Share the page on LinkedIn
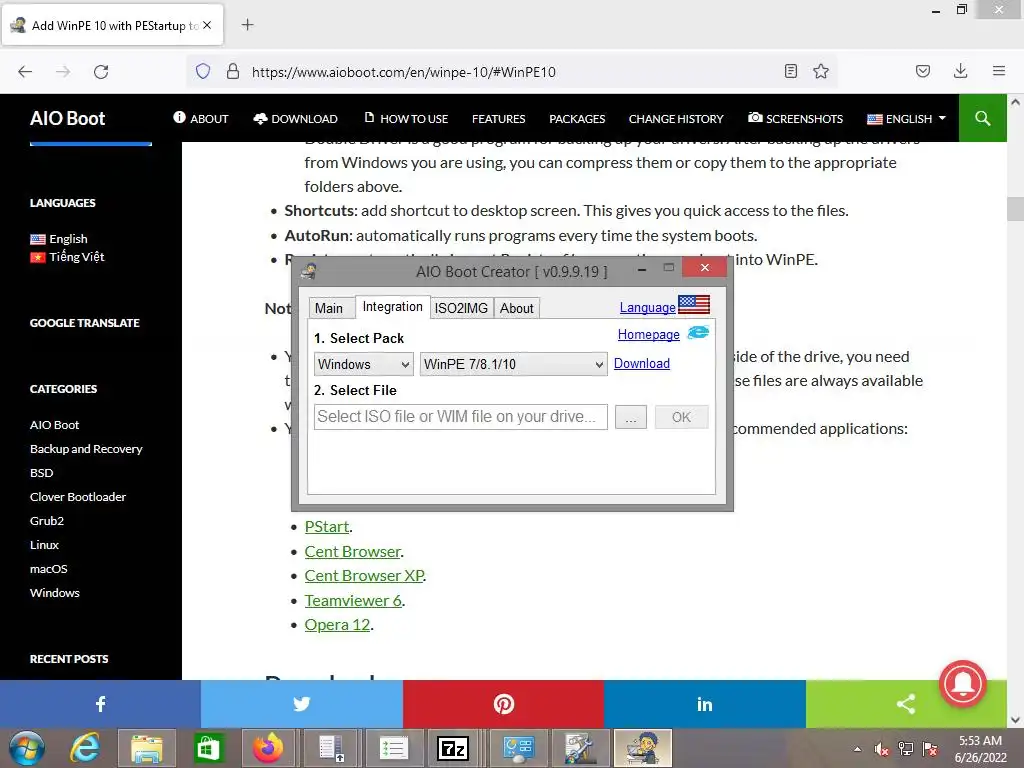 pos(705,703)
